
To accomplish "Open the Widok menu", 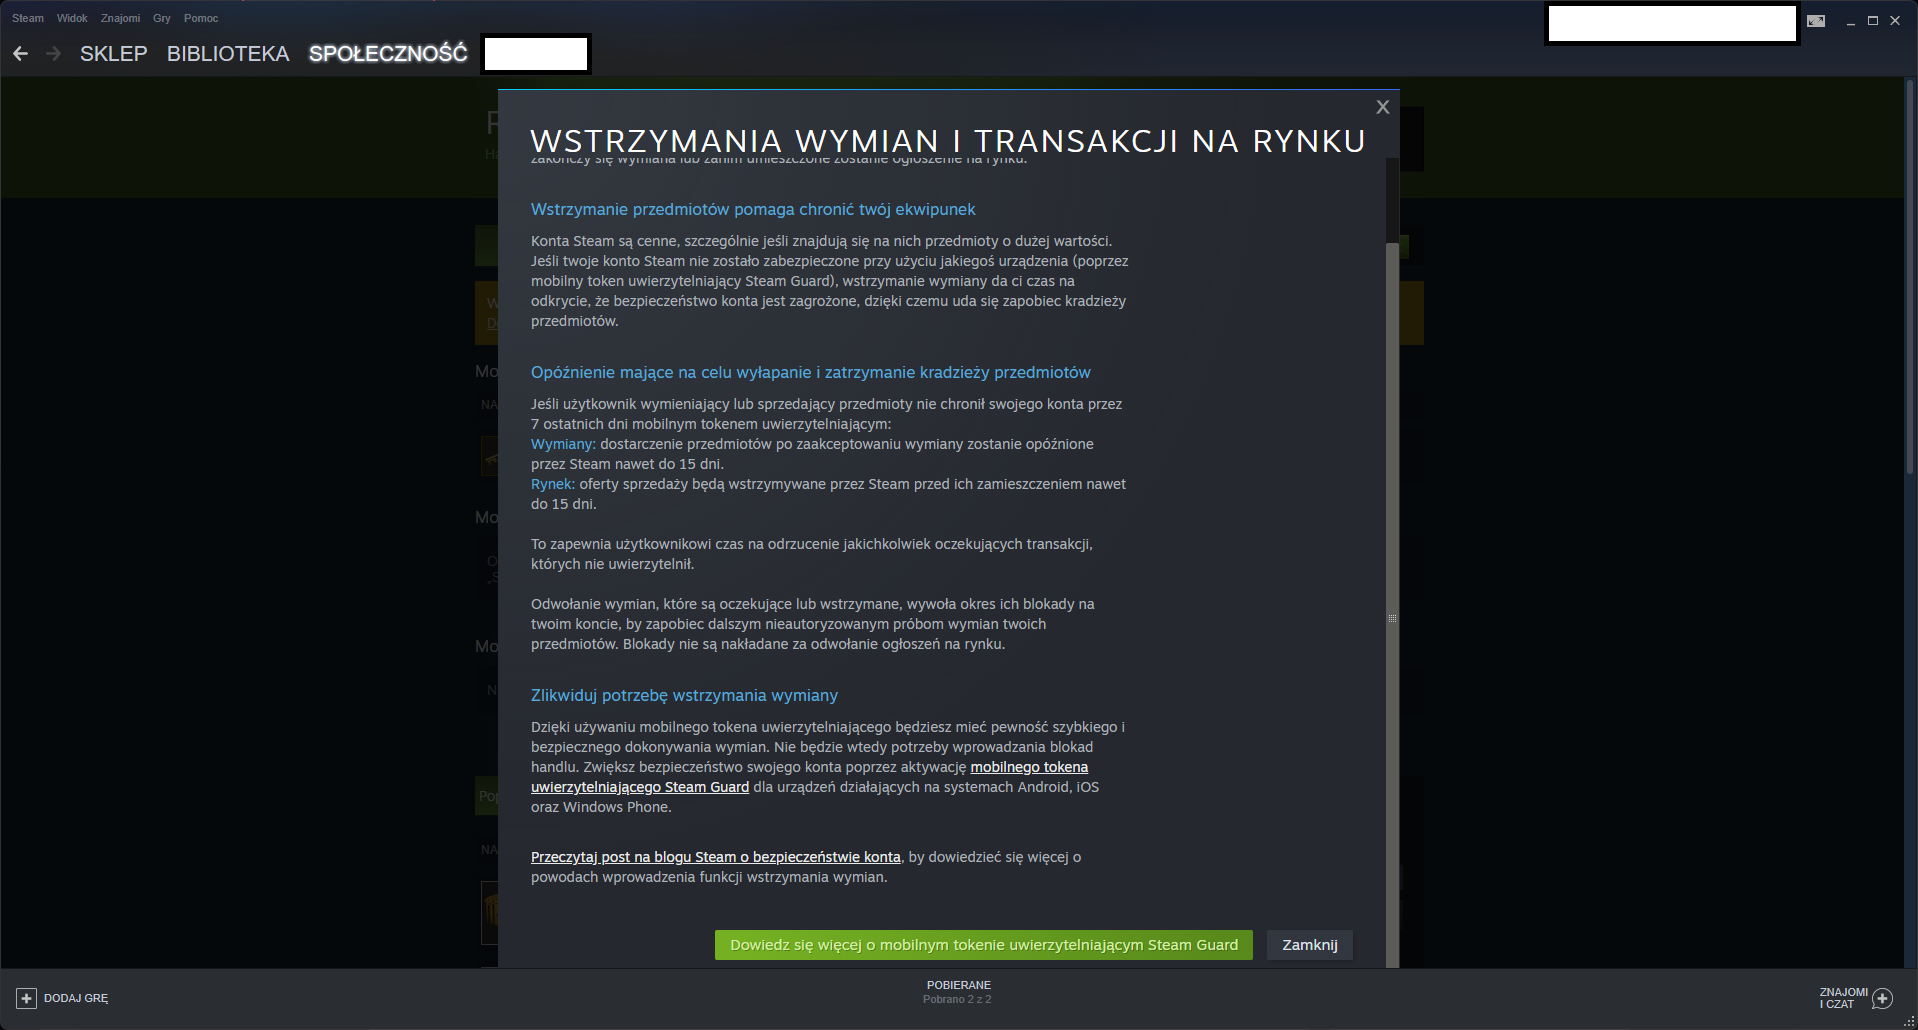I will pos(72,18).
